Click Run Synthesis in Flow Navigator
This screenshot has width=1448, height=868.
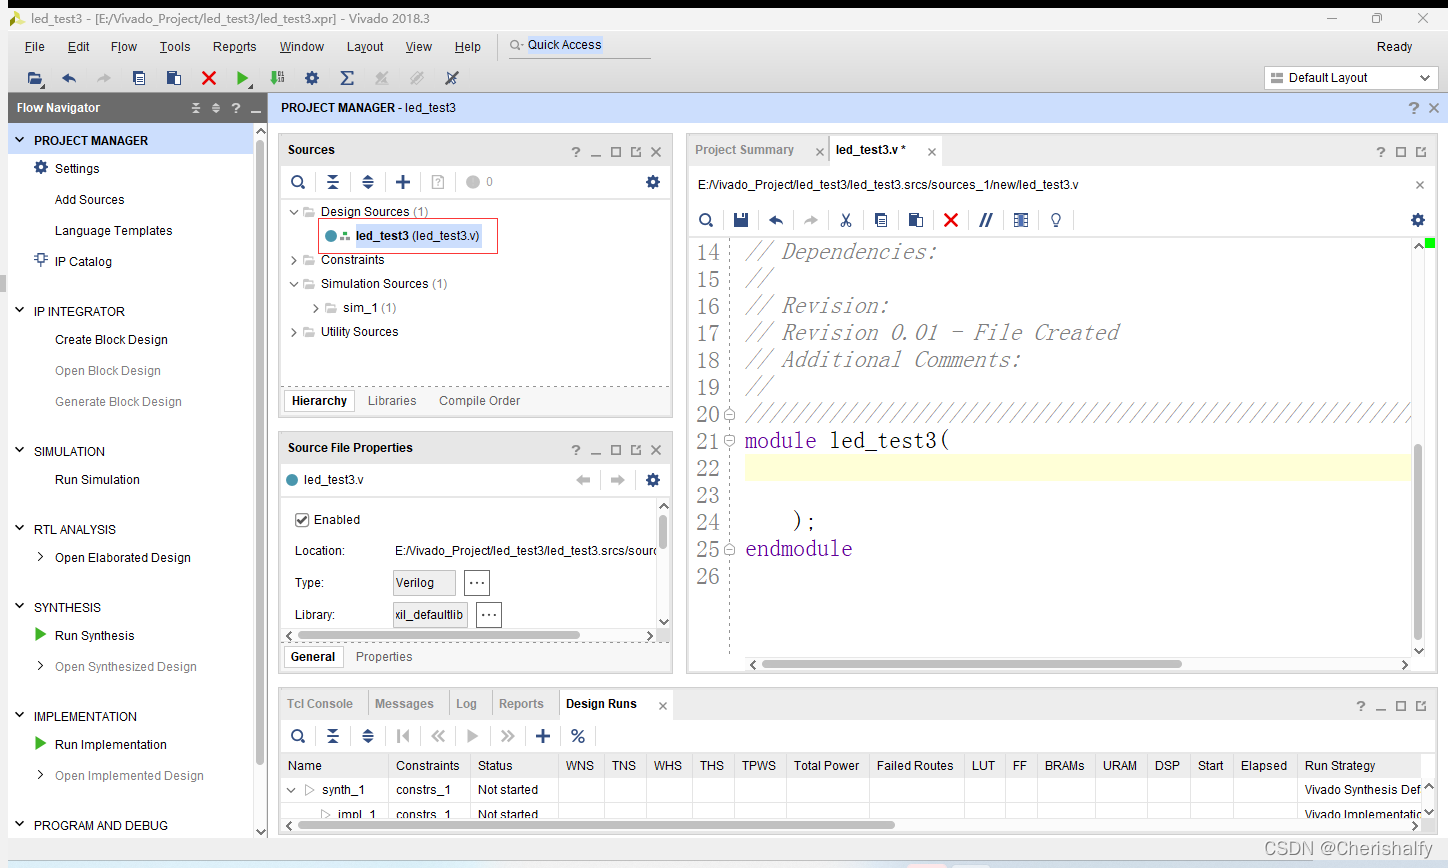[x=95, y=636]
